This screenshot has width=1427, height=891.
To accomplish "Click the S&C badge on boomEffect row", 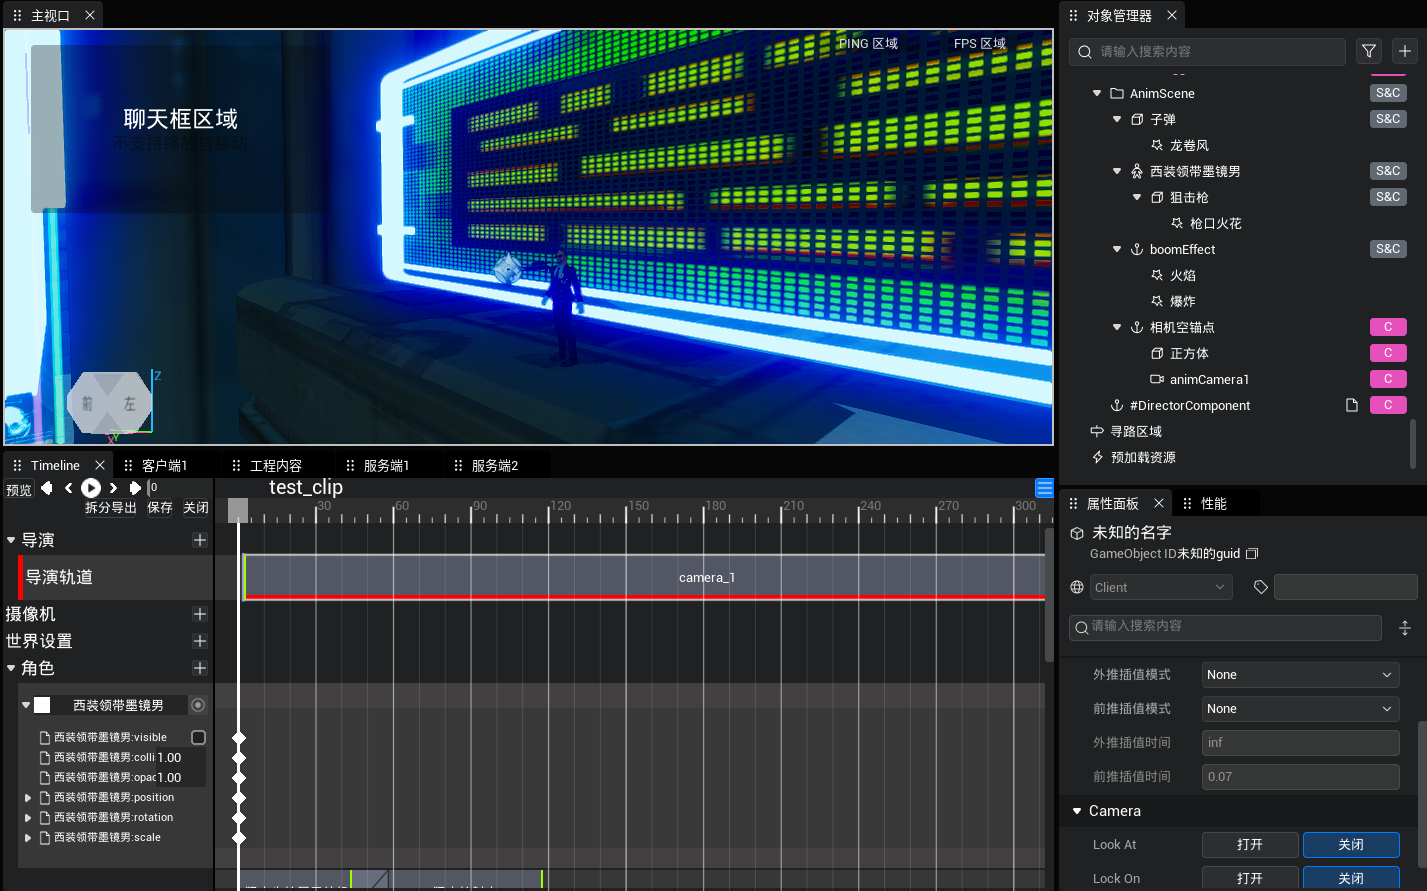I will click(x=1388, y=249).
